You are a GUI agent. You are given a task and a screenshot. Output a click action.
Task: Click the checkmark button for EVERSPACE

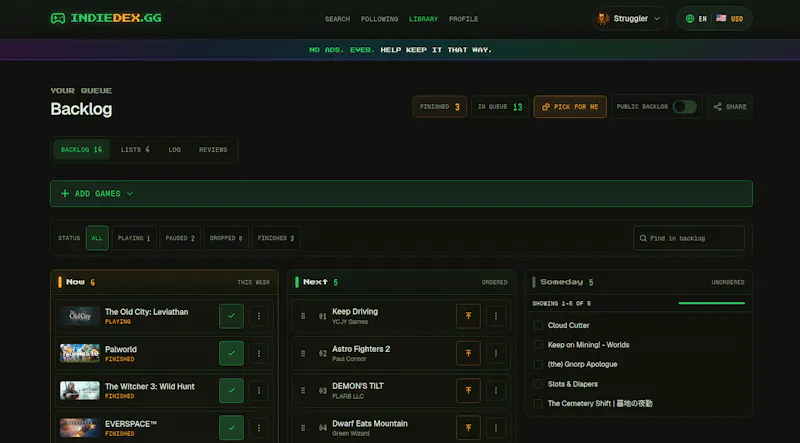pos(232,428)
